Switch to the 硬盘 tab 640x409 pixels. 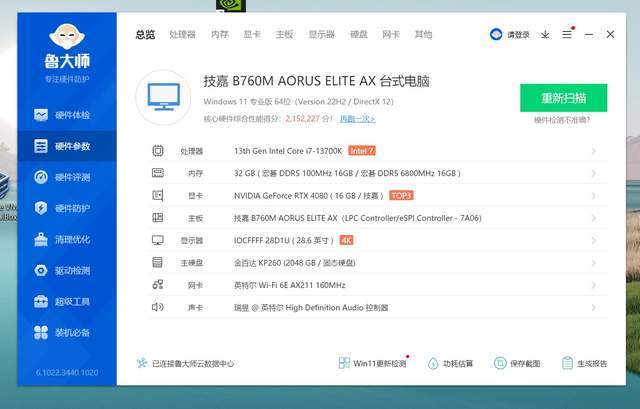(359, 35)
